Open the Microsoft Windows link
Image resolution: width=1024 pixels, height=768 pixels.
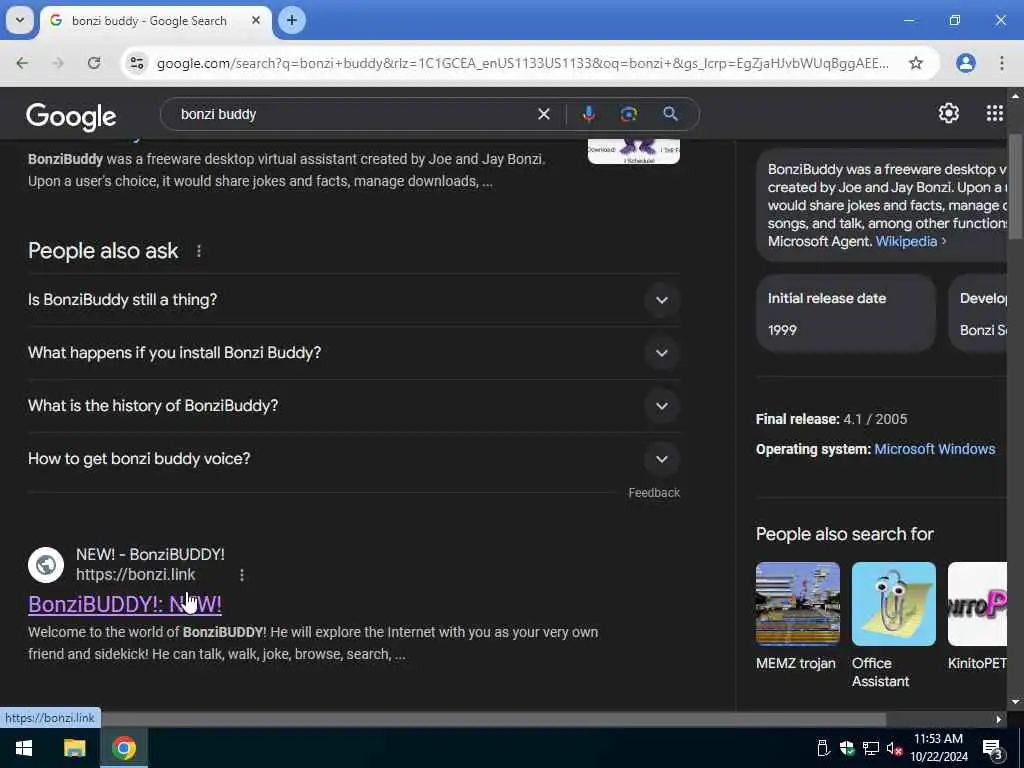tap(935, 449)
